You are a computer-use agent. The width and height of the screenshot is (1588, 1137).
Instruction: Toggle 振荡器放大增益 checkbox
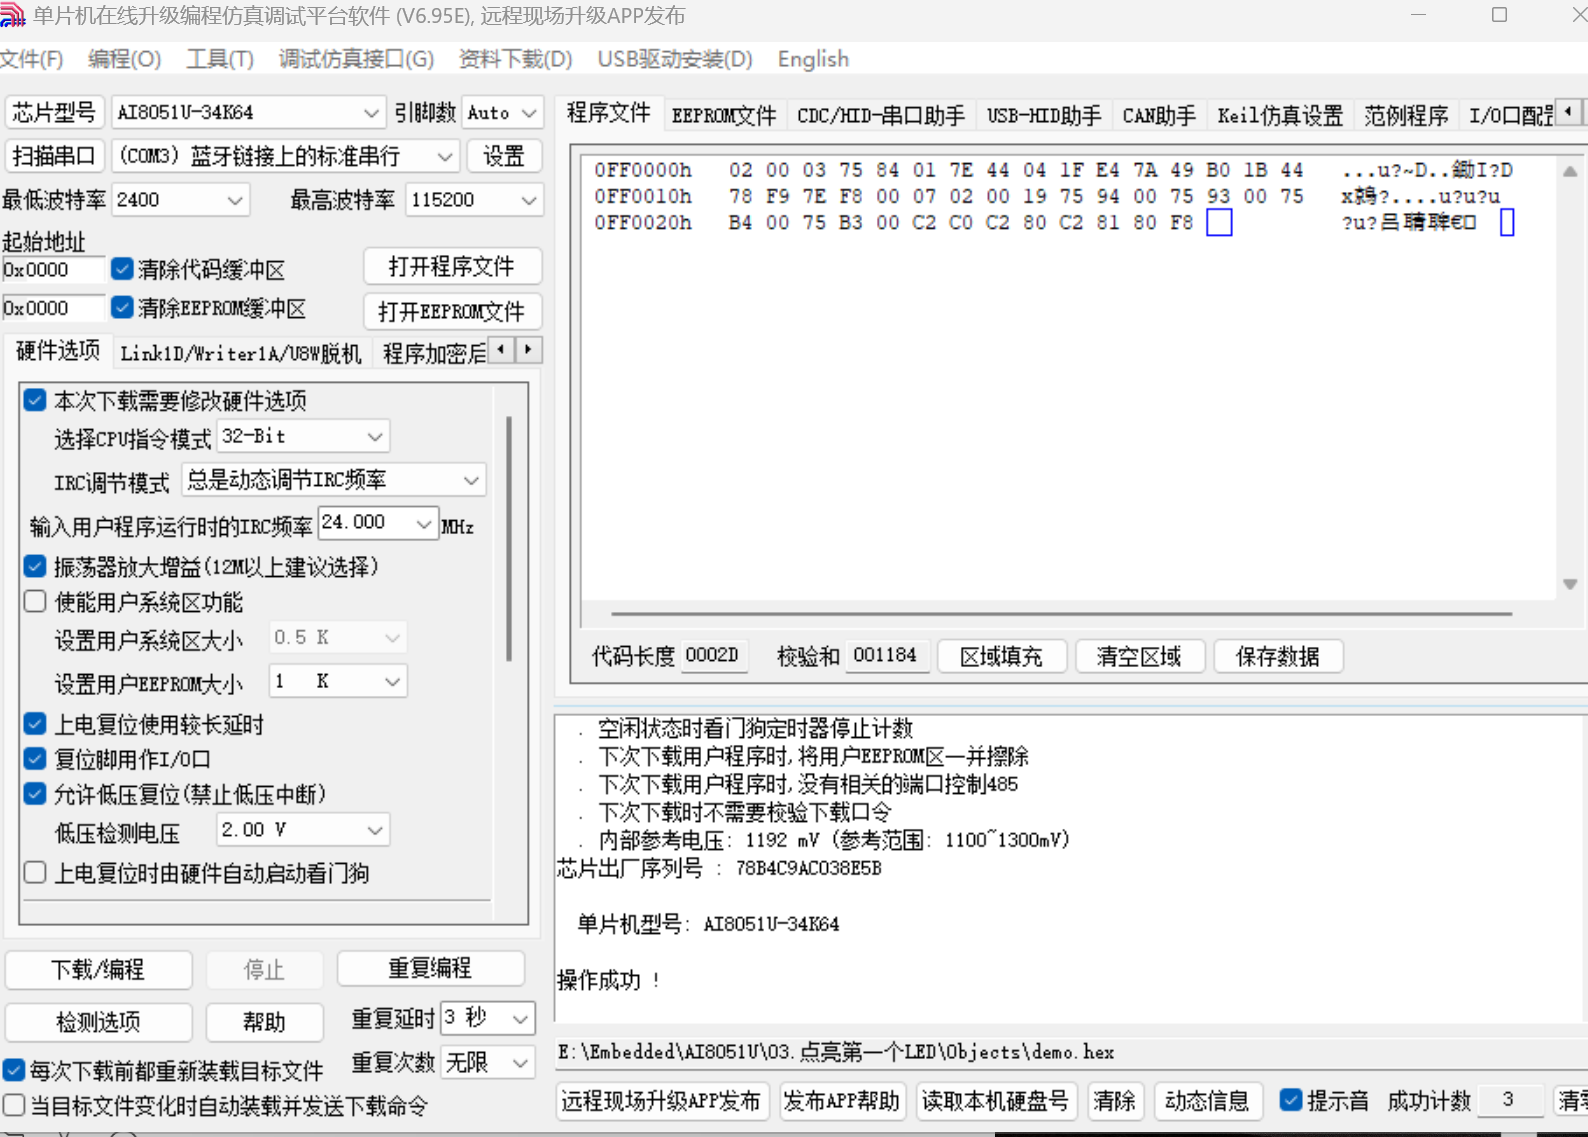point(35,566)
